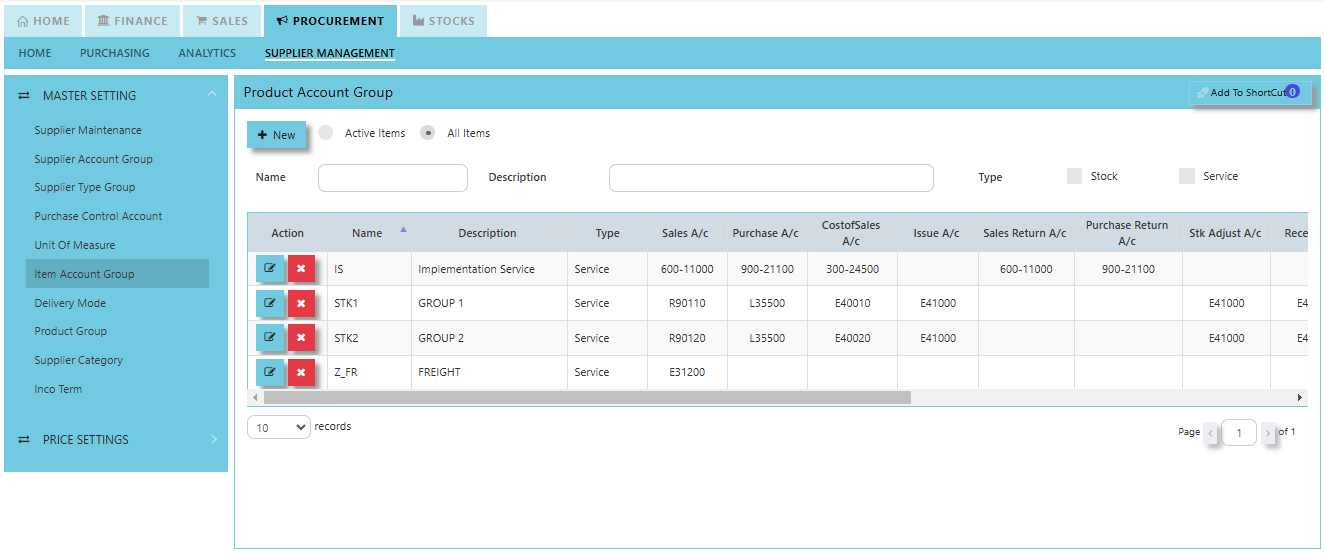Screen dimensions: 1325x553
Task: Open Supplier Type Group link
Action: tap(85, 187)
